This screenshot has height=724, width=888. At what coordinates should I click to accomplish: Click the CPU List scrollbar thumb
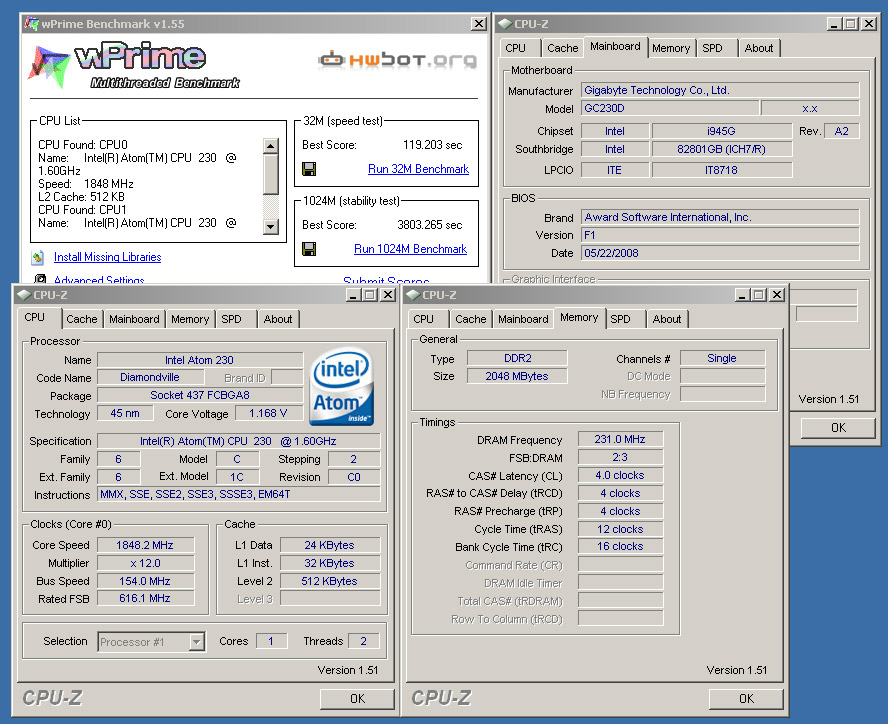[271, 174]
